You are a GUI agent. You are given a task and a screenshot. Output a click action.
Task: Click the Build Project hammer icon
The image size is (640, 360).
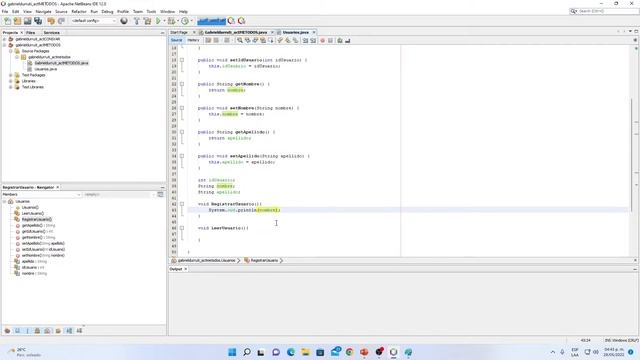pyautogui.click(x=137, y=21)
